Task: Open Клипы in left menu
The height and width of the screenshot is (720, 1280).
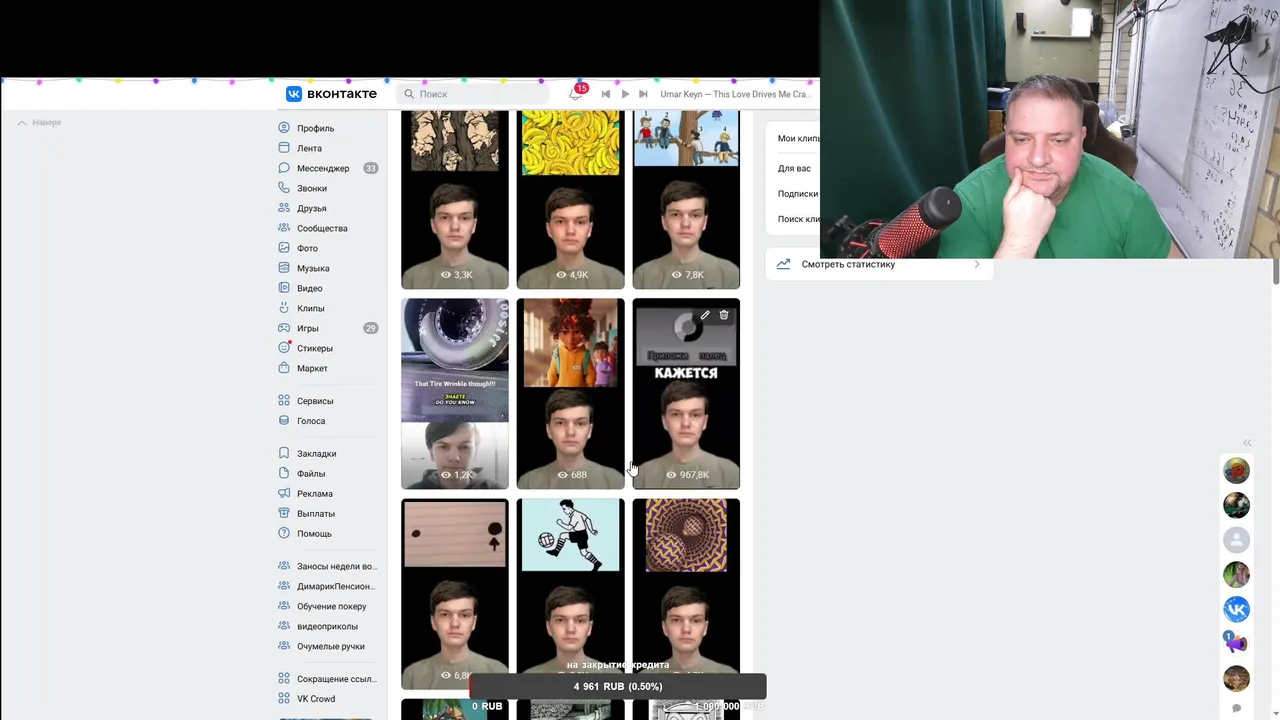Action: (x=310, y=308)
